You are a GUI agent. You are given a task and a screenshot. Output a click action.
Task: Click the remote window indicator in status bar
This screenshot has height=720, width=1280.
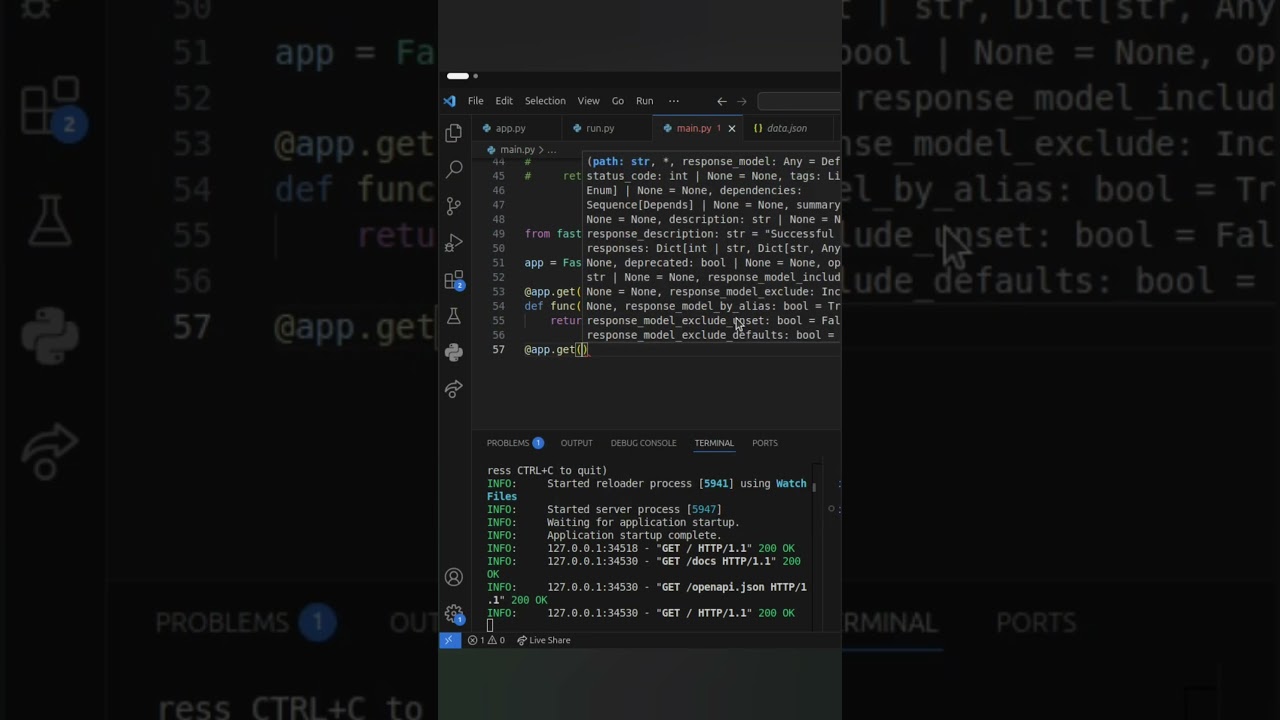pos(449,640)
